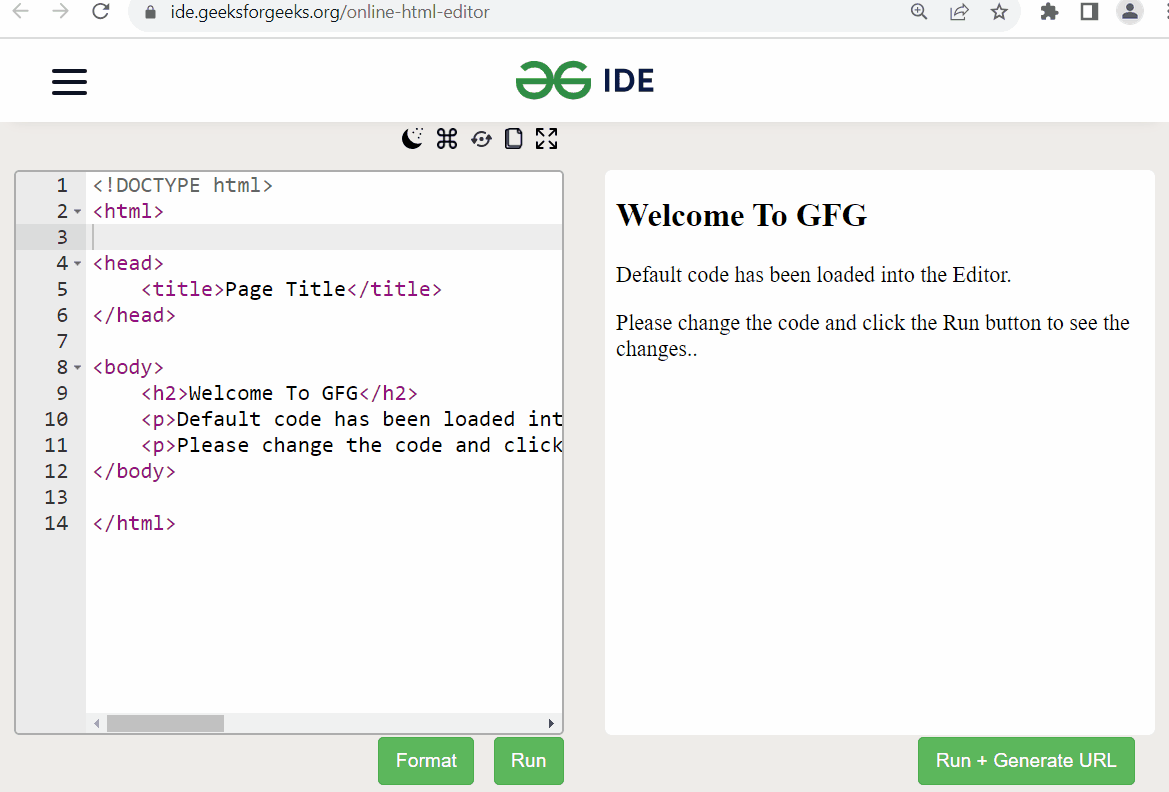Open the browser profile avatar icon
Viewport: 1169px width, 792px height.
coord(1129,13)
